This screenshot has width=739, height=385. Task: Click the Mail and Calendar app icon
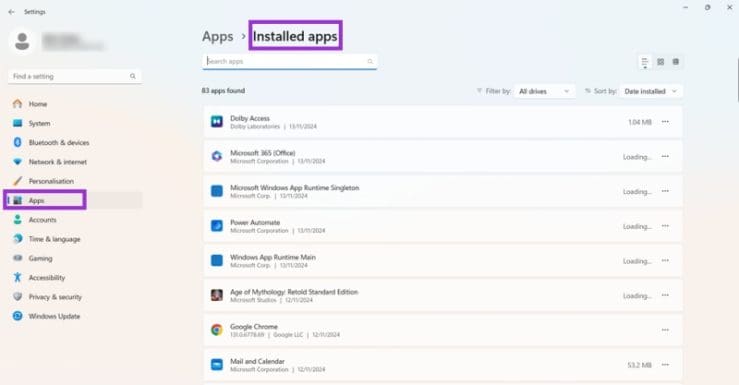click(217, 365)
